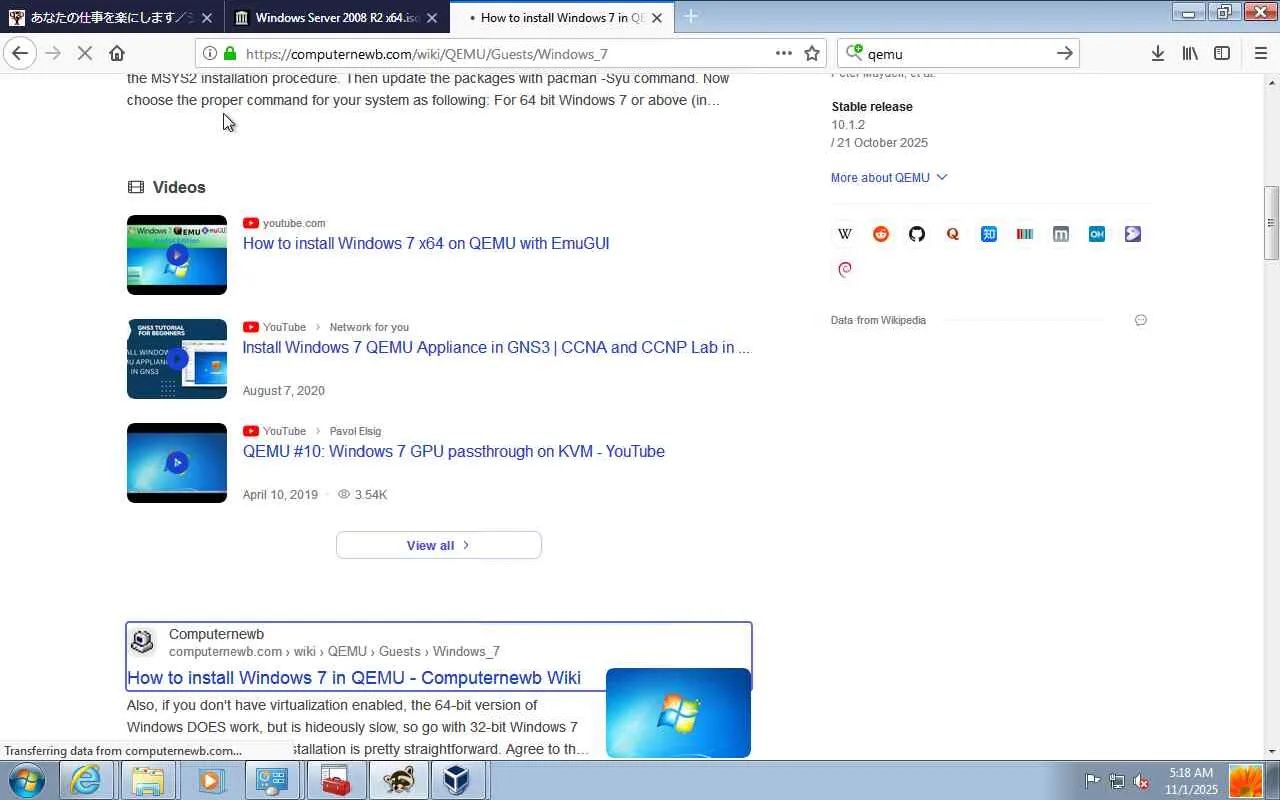
Task: Stop loading the current page
Action: click(x=85, y=53)
